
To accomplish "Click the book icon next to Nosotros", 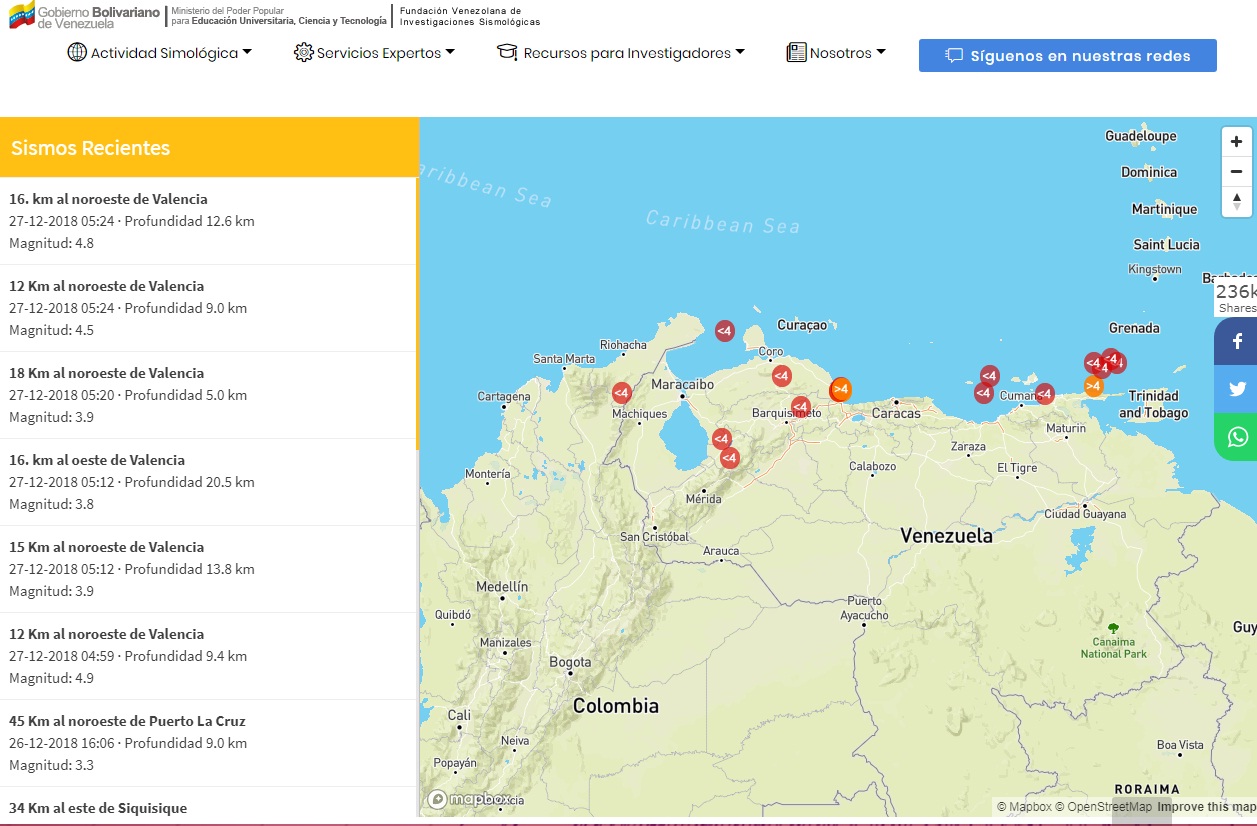I will point(795,53).
